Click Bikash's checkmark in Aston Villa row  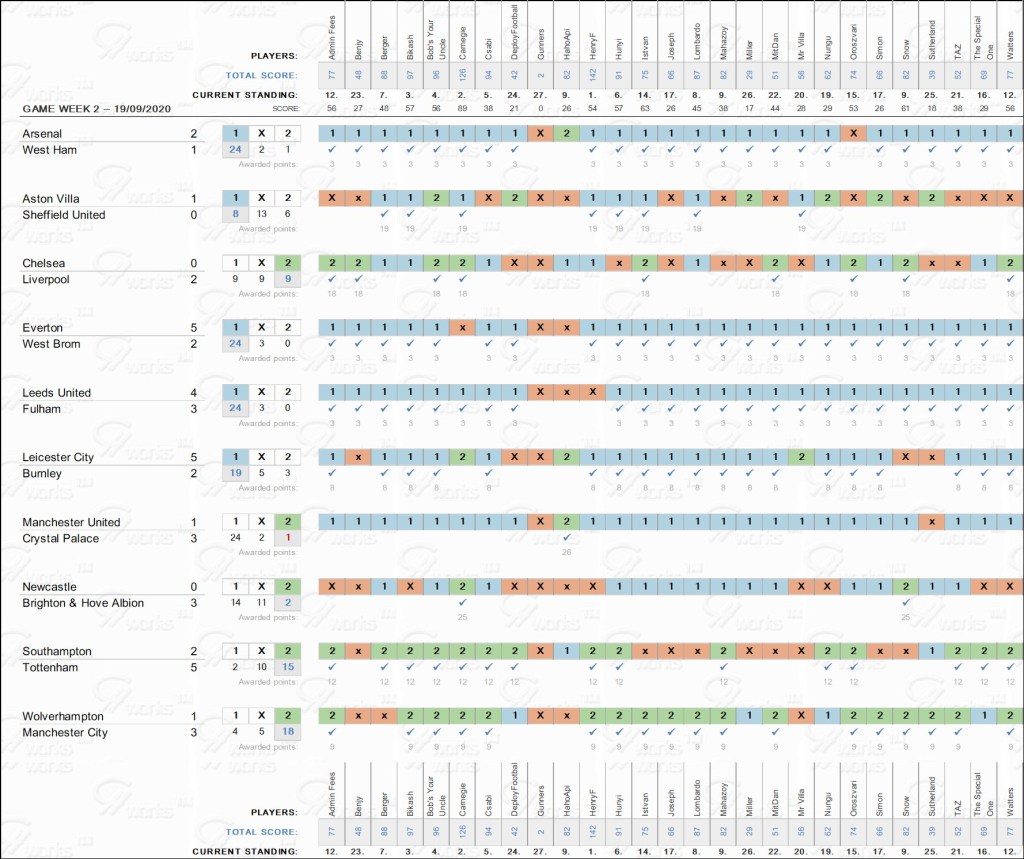point(410,214)
